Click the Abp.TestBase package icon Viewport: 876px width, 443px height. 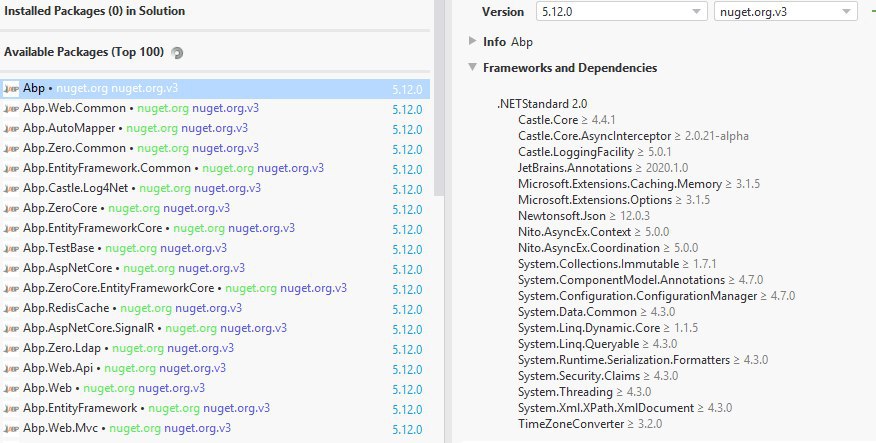pyautogui.click(x=11, y=249)
